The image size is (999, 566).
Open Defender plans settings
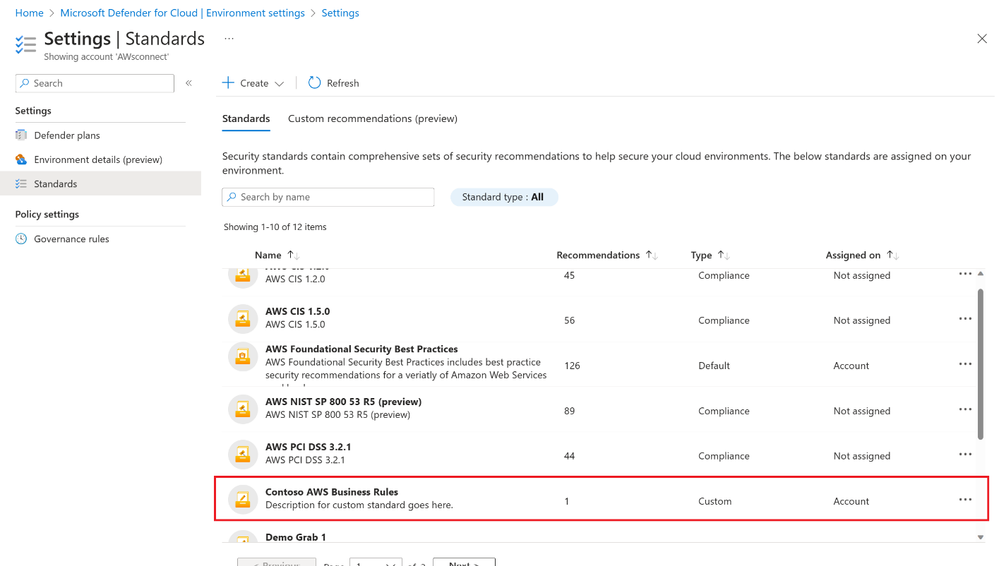tap(67, 135)
